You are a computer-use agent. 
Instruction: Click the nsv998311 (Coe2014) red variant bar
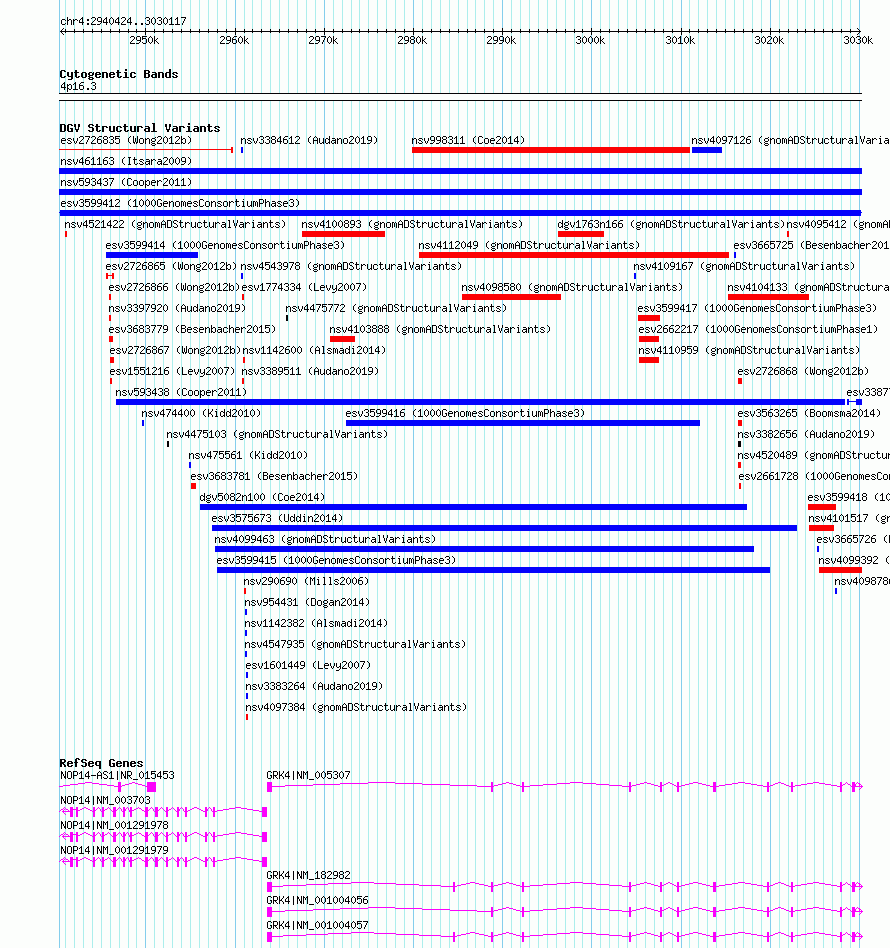(x=551, y=150)
